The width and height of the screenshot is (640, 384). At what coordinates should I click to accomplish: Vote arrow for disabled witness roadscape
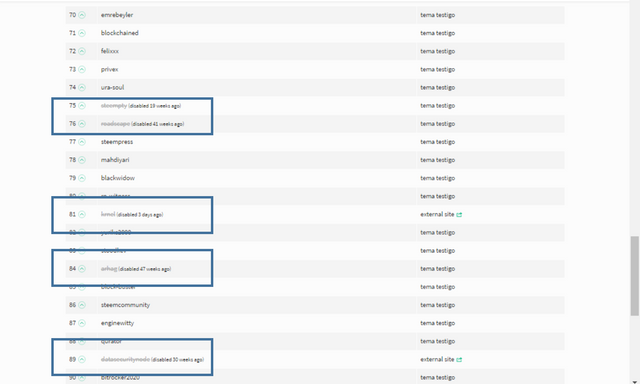point(82,124)
